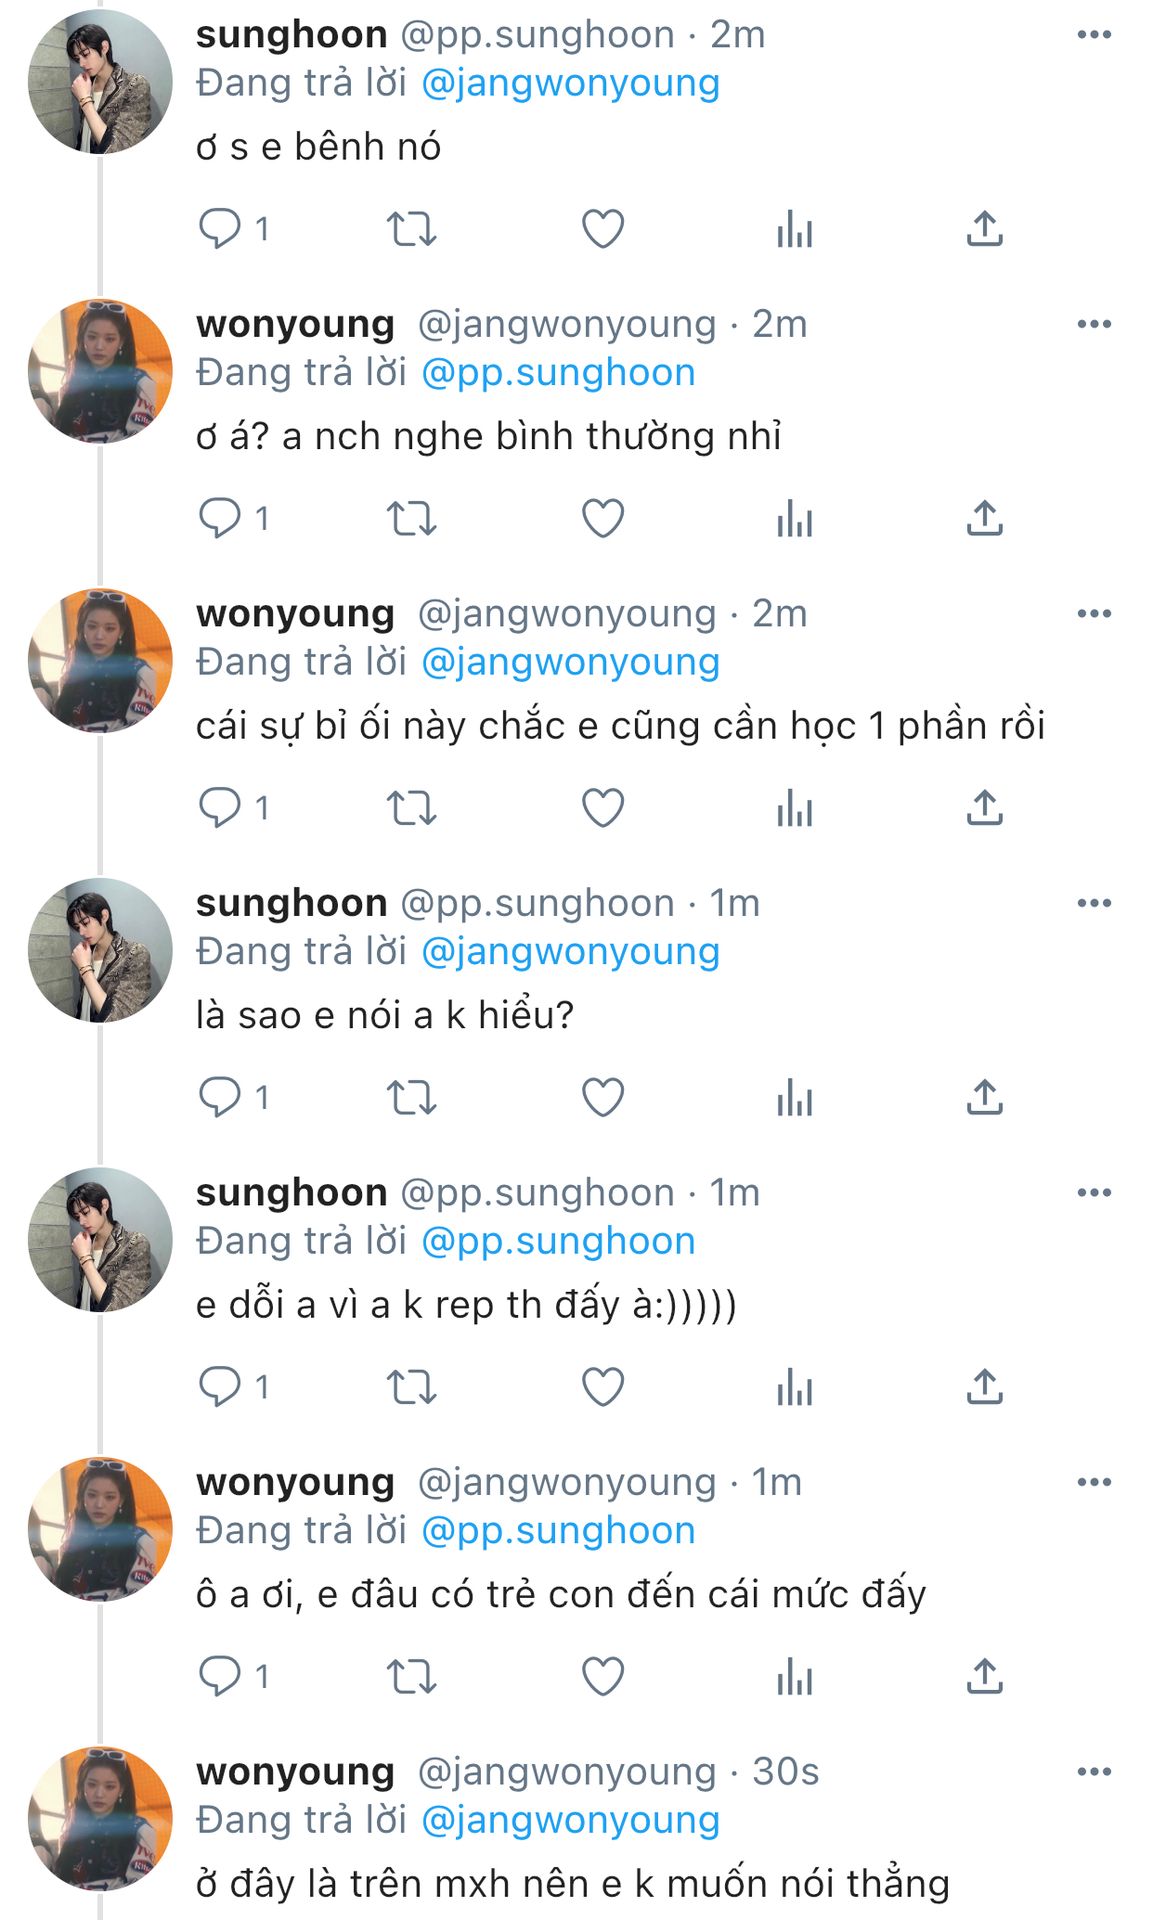Share the "là sao e nói a k hiểu?" tweet
The width and height of the screenshot is (1153, 1920).
(985, 1097)
